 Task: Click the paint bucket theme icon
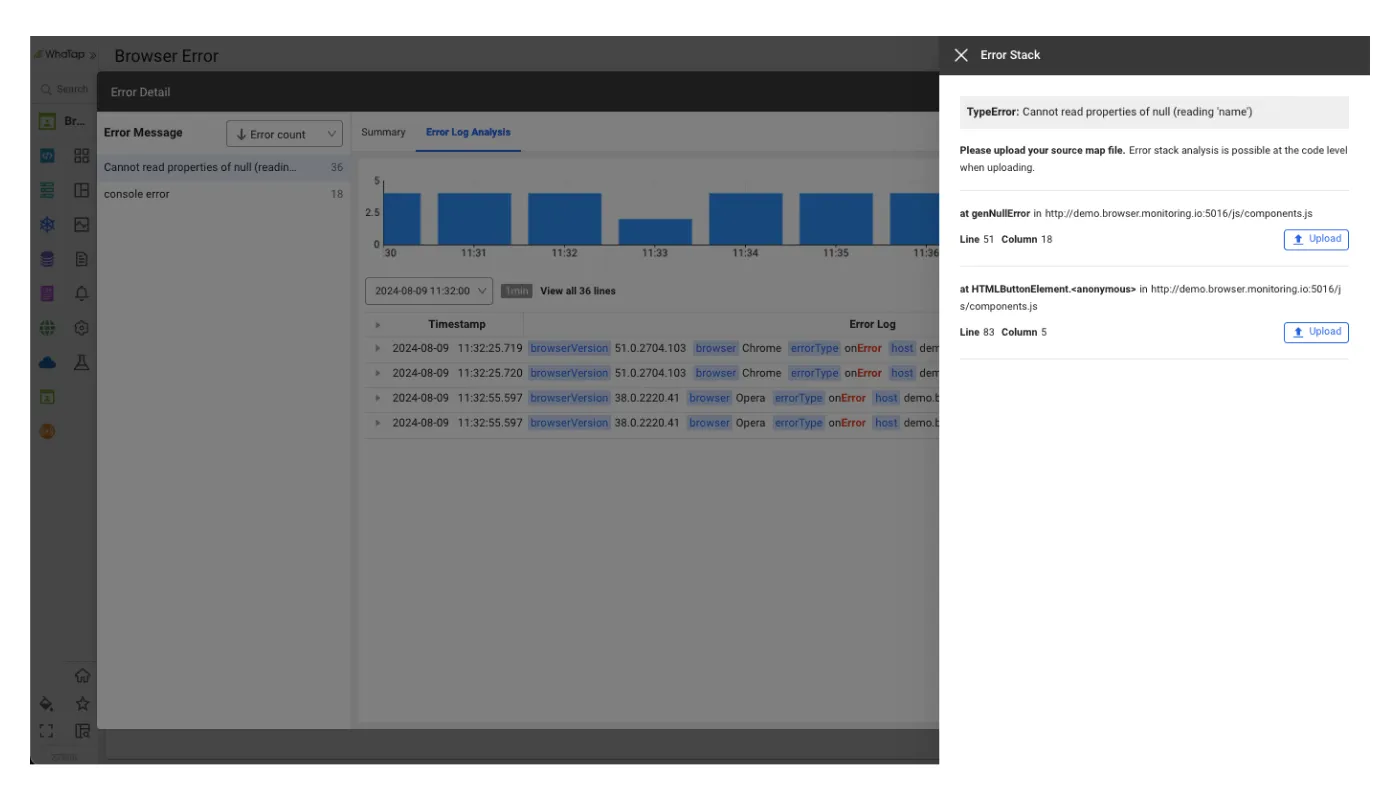(x=46, y=704)
